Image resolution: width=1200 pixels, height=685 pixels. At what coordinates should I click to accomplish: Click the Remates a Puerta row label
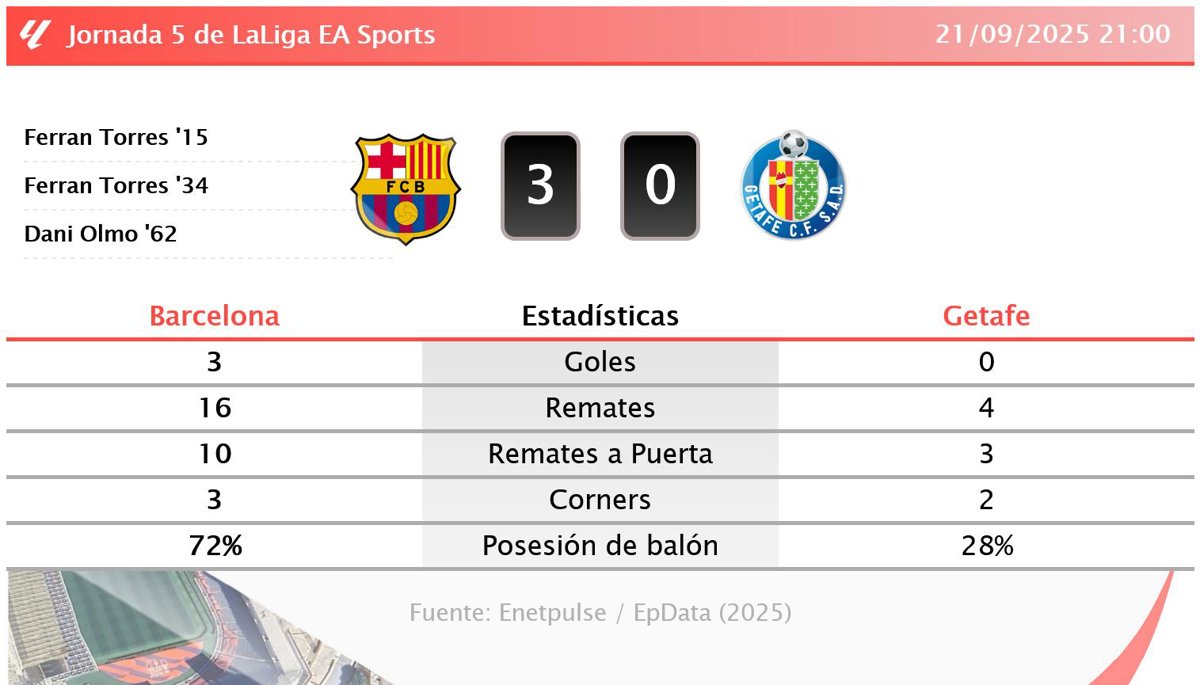(600, 454)
